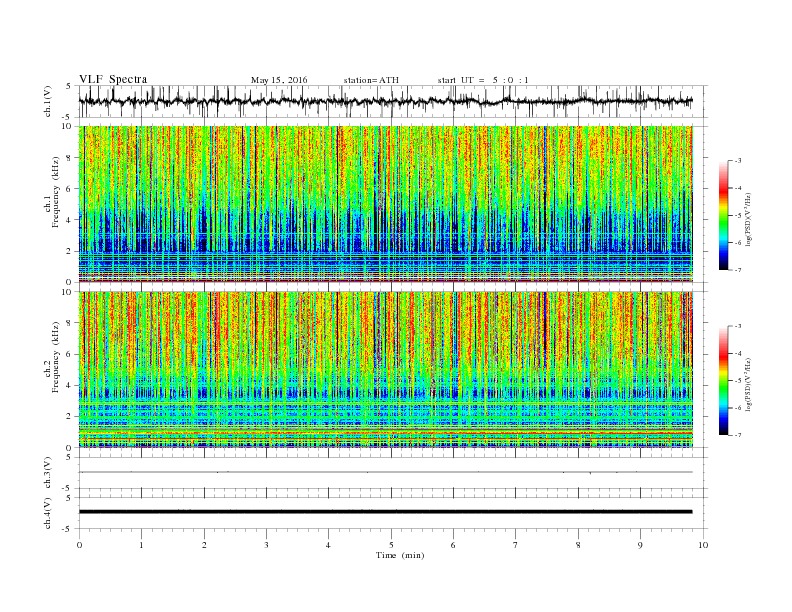Click the 'start UT = 5 :0 :1' text

483,80
